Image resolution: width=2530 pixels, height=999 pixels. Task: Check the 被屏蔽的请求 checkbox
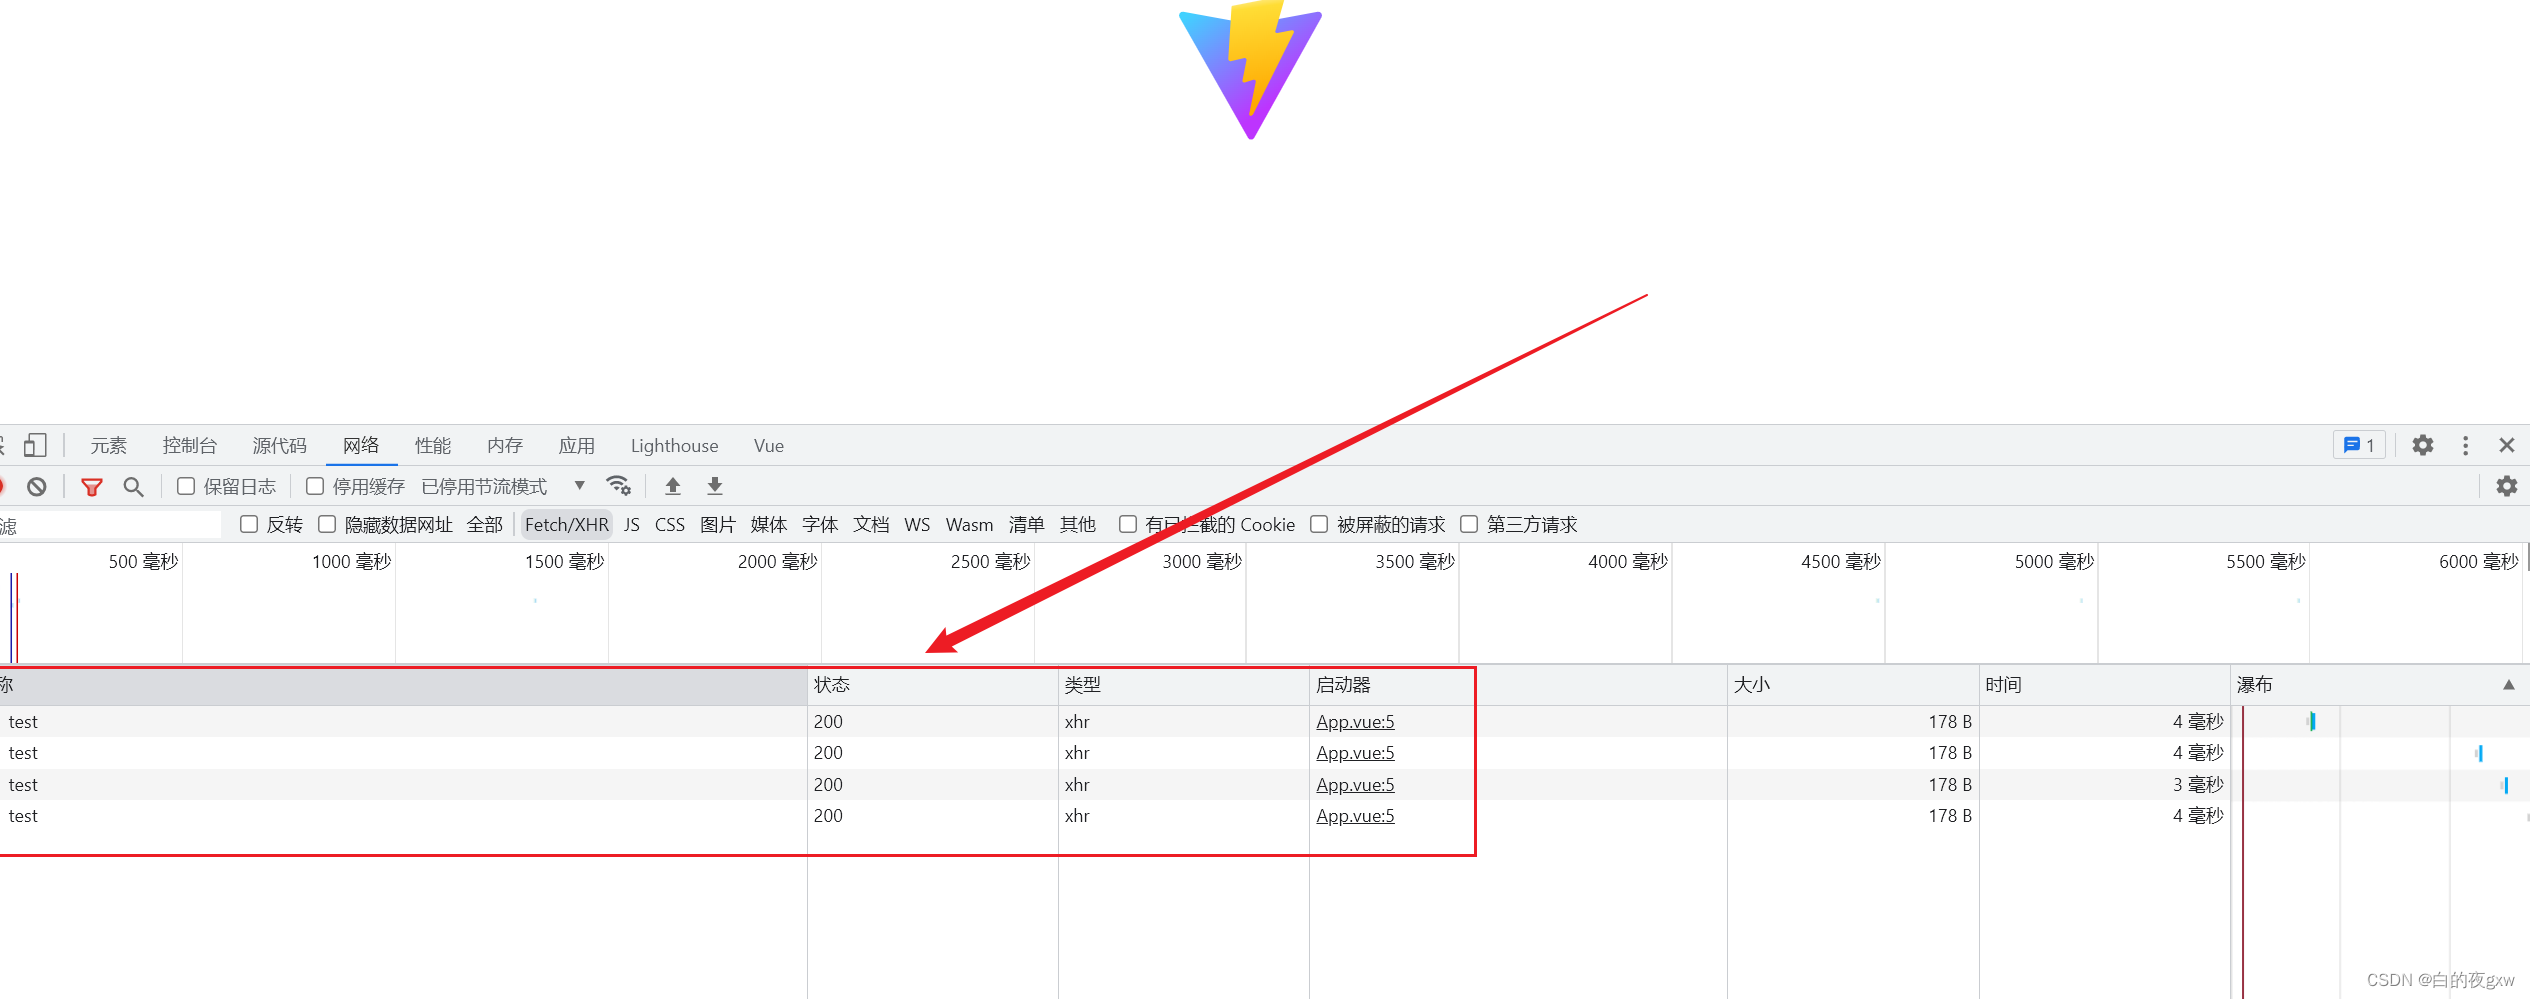pyautogui.click(x=1319, y=524)
